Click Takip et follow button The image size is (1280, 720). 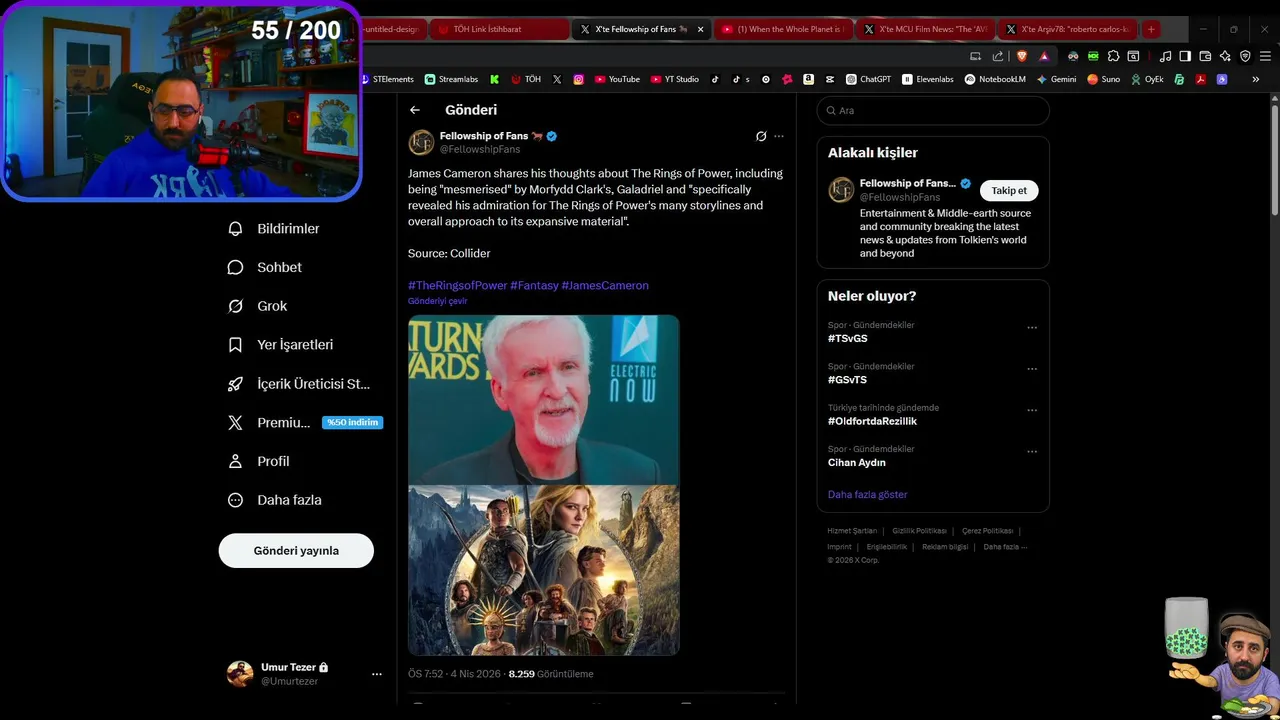point(1009,191)
